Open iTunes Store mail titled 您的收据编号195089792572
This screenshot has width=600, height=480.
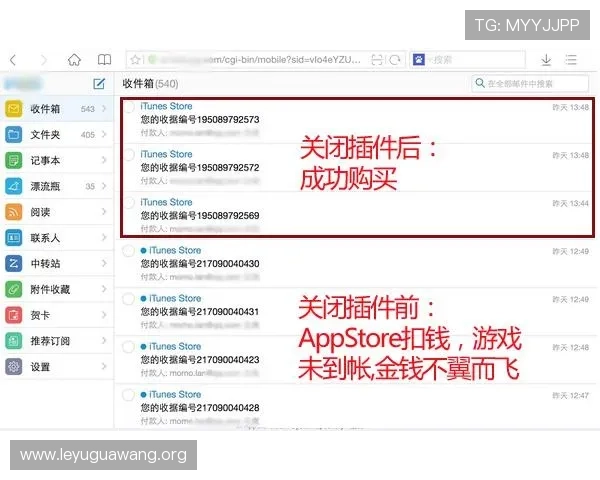pos(357,168)
